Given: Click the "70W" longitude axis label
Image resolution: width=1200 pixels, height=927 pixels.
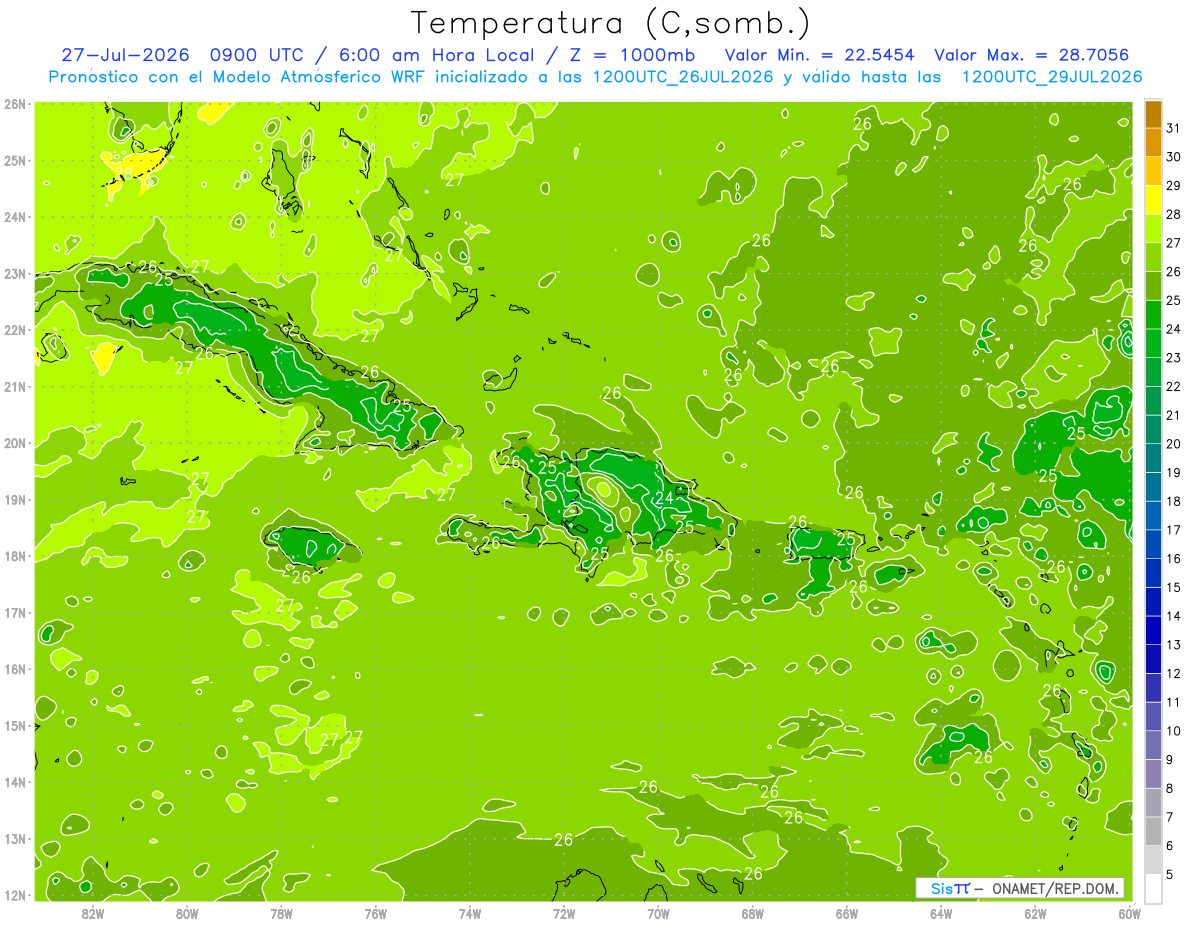Looking at the screenshot, I should [x=658, y=913].
